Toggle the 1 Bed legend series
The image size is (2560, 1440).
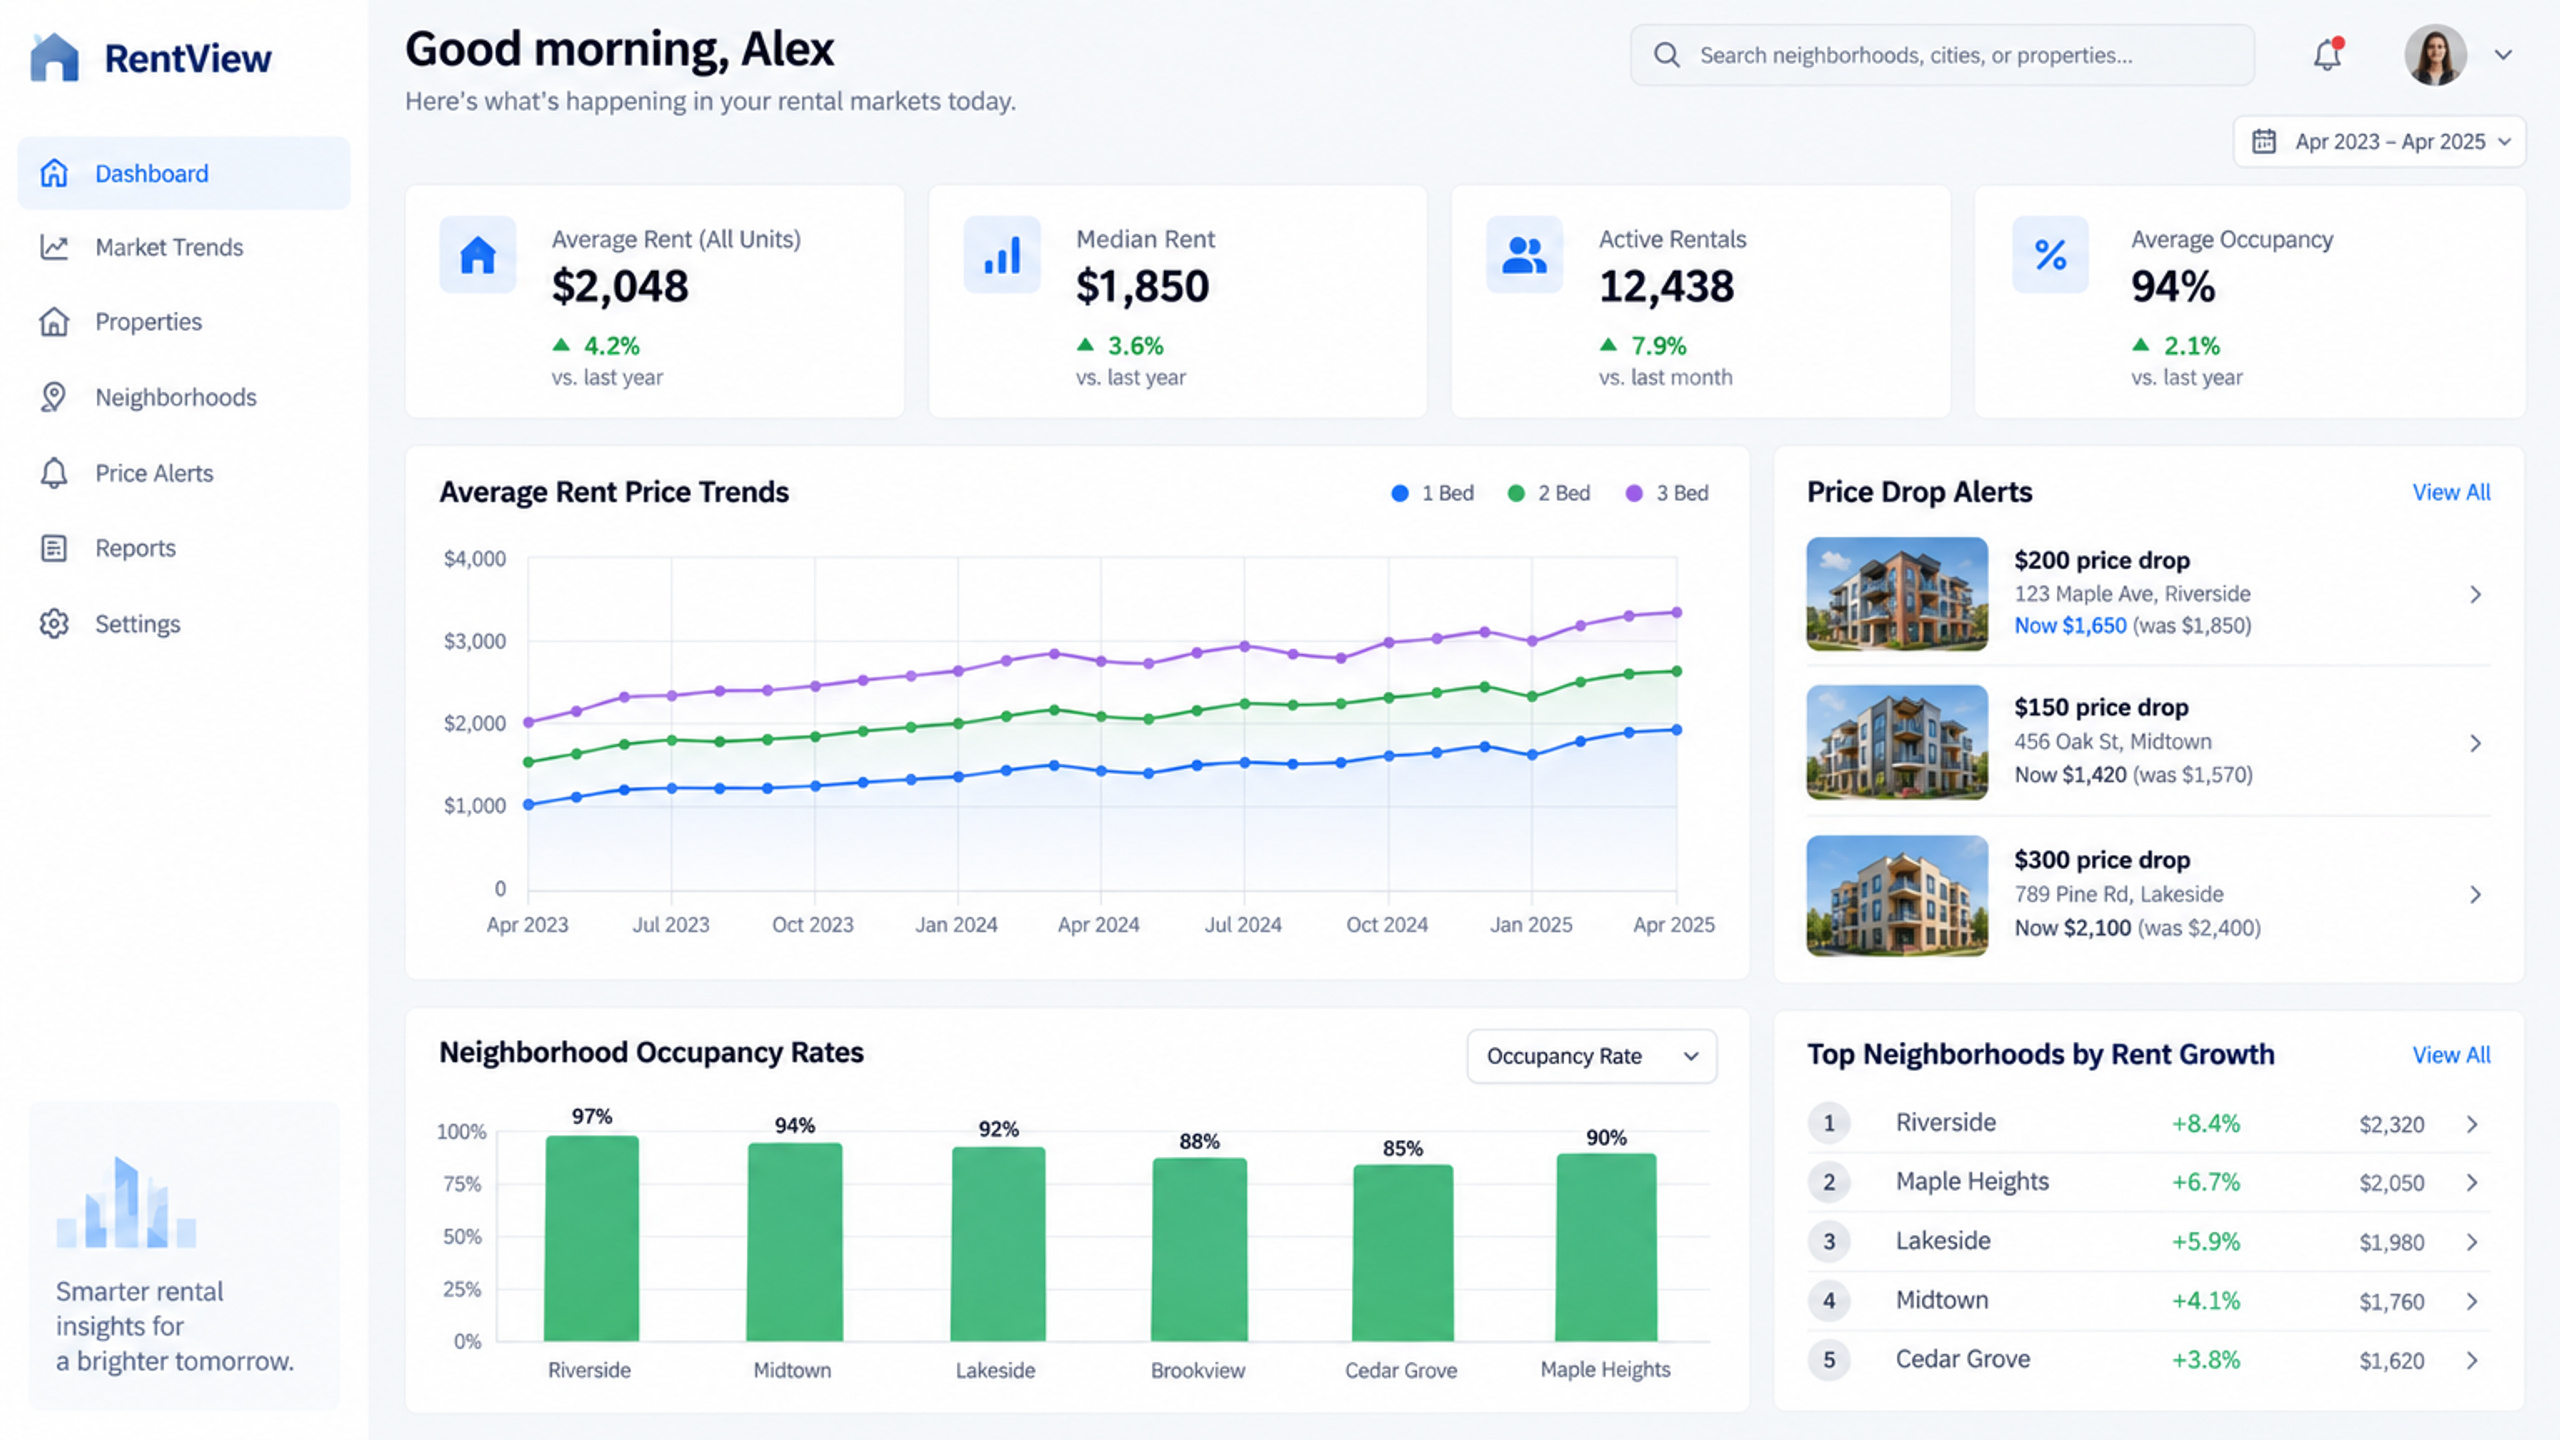click(1432, 493)
